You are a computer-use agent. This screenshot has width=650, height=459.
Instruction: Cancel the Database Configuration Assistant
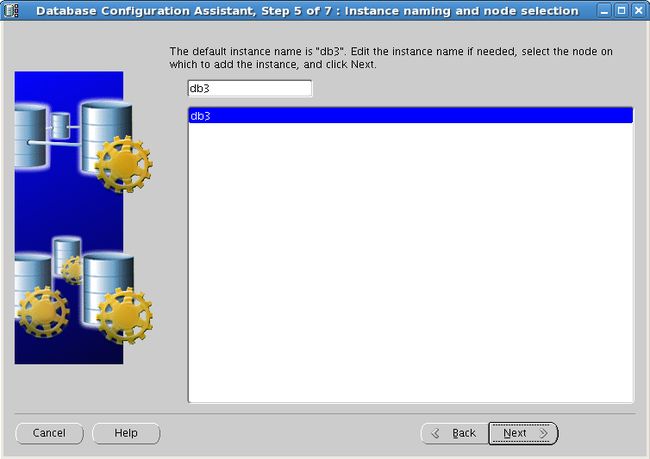[x=49, y=433]
